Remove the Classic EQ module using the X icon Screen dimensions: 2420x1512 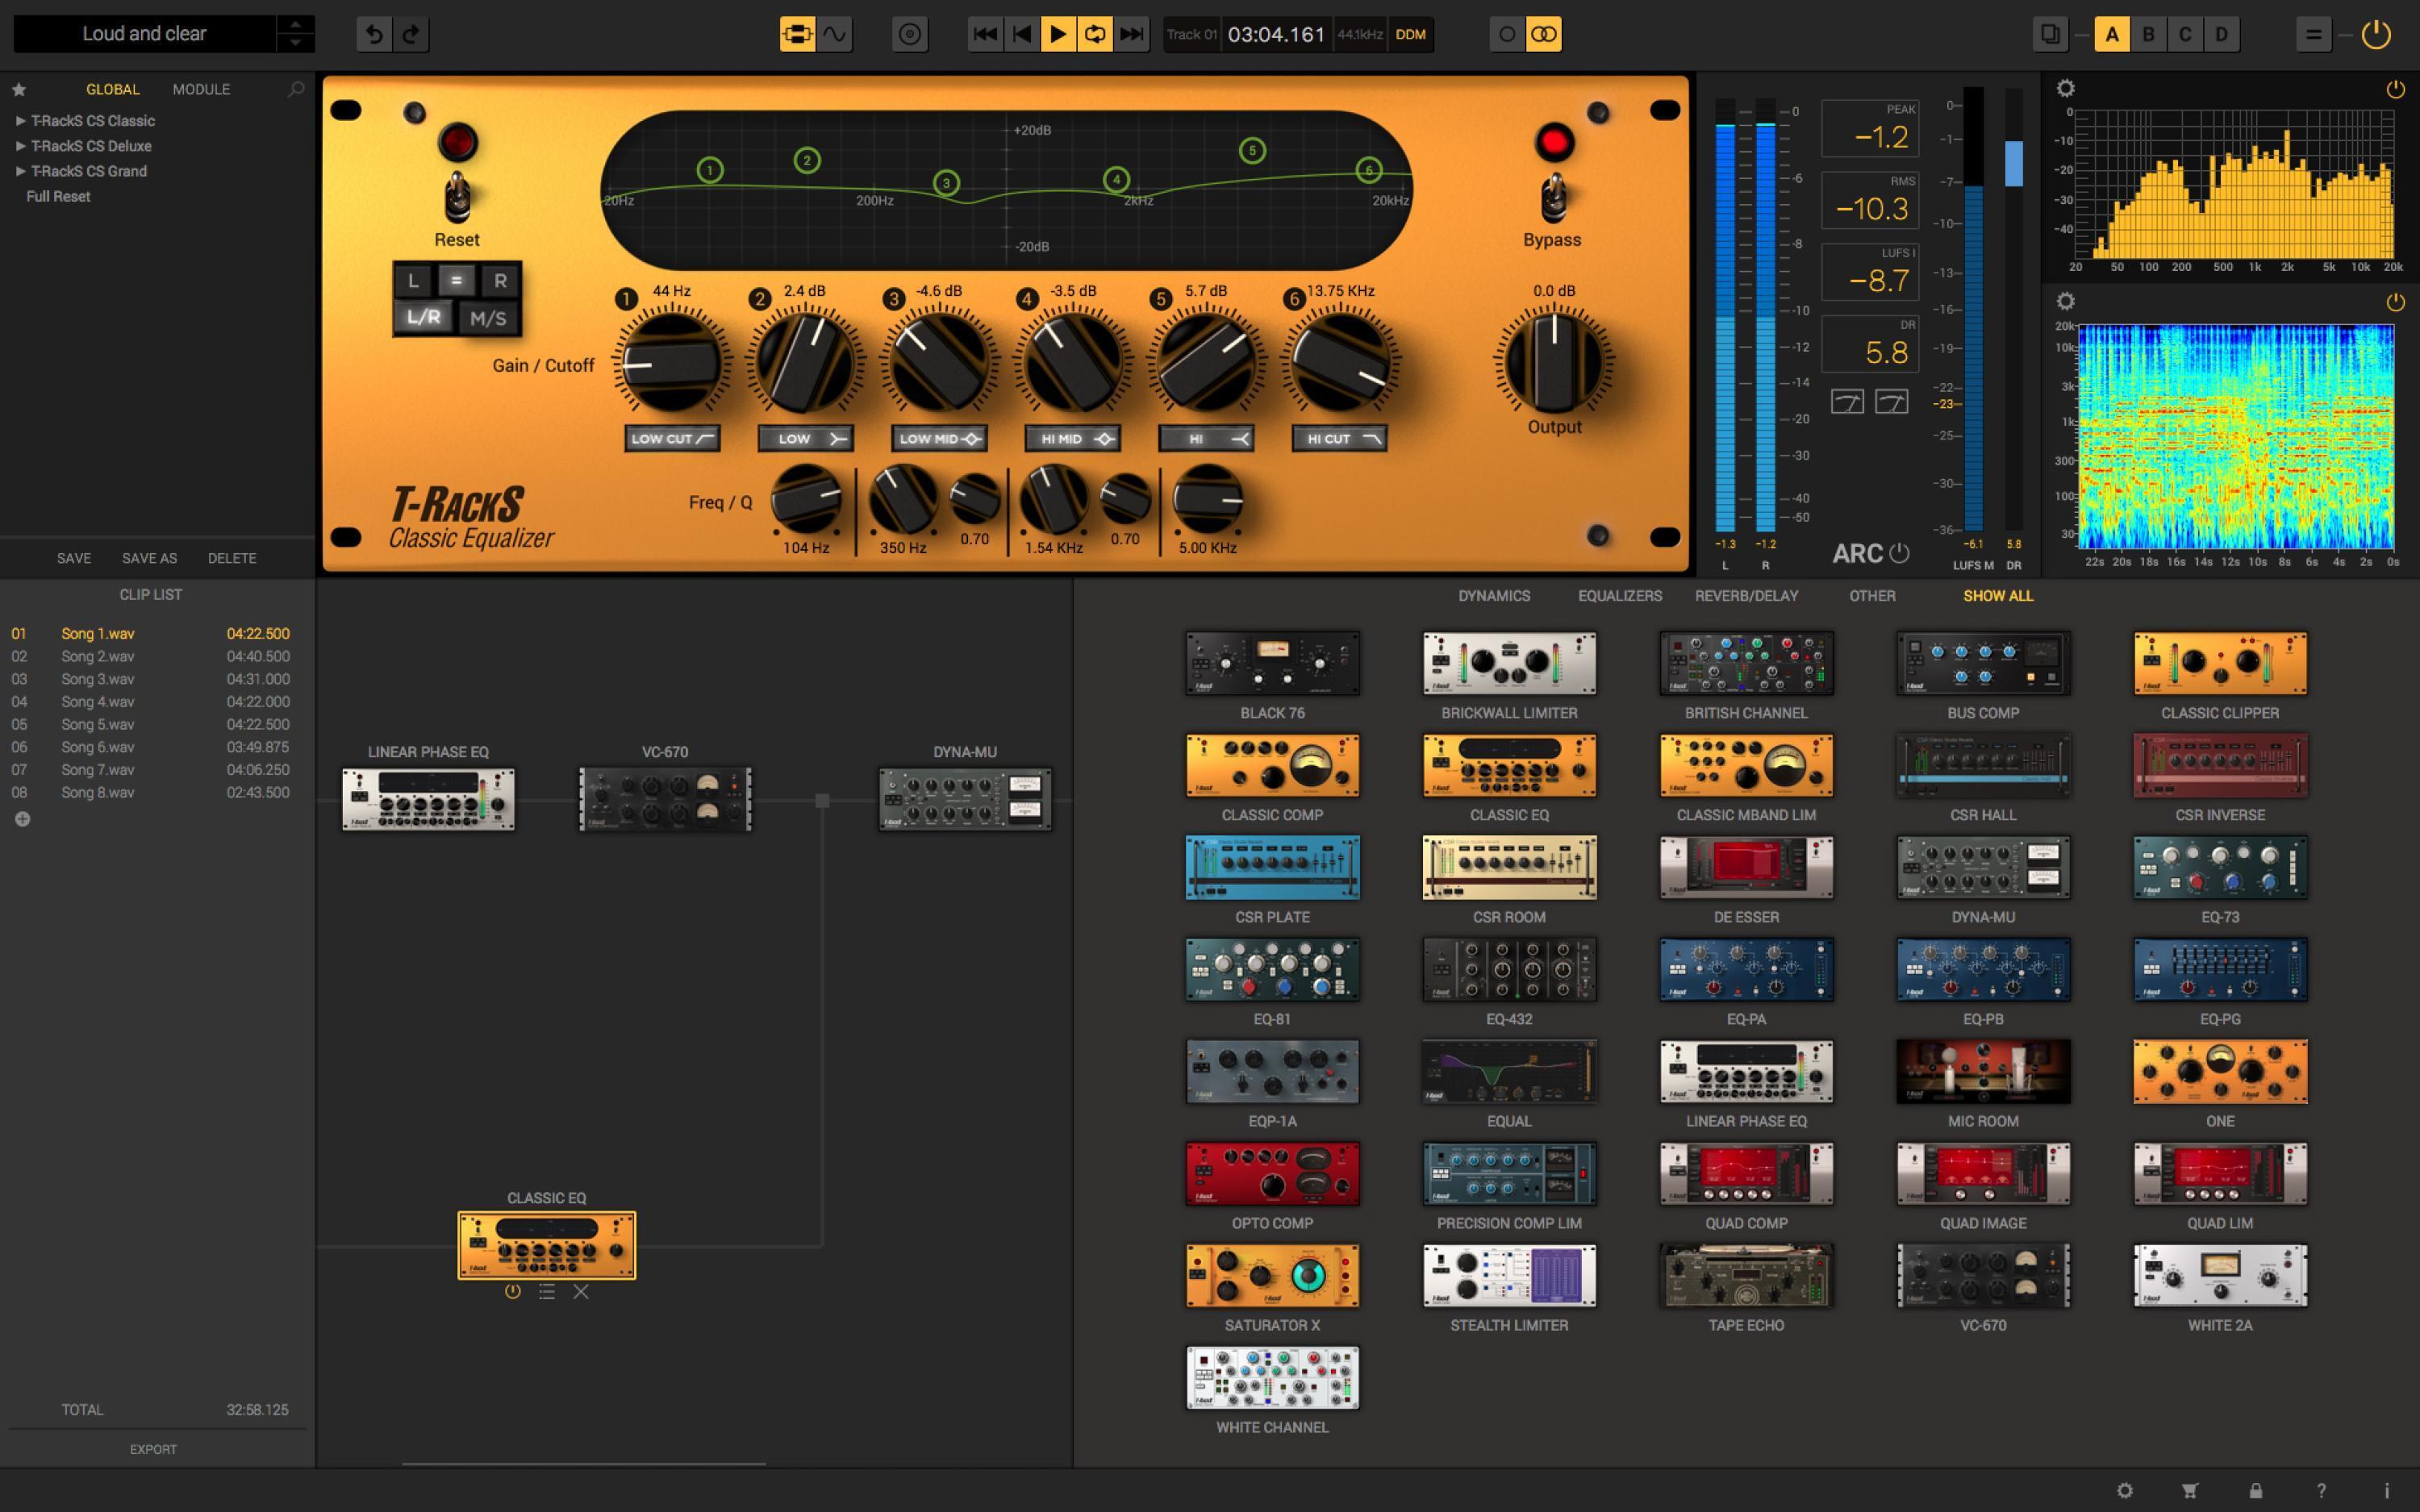click(581, 1292)
